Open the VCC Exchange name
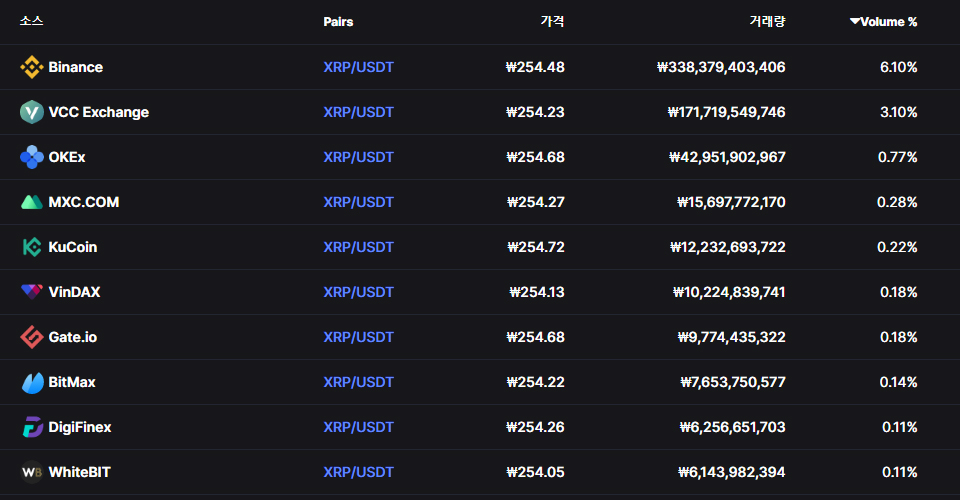The image size is (960, 500). click(99, 112)
